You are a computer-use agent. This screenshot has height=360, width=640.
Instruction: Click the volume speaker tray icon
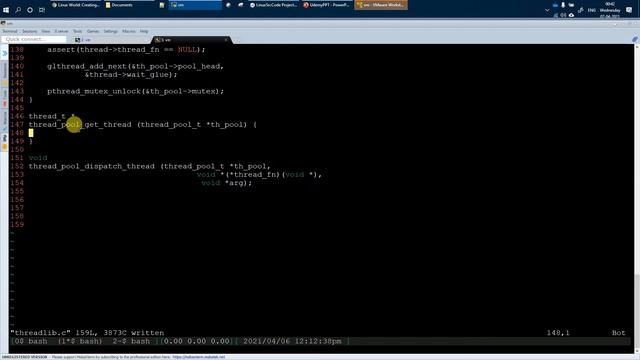563,16
